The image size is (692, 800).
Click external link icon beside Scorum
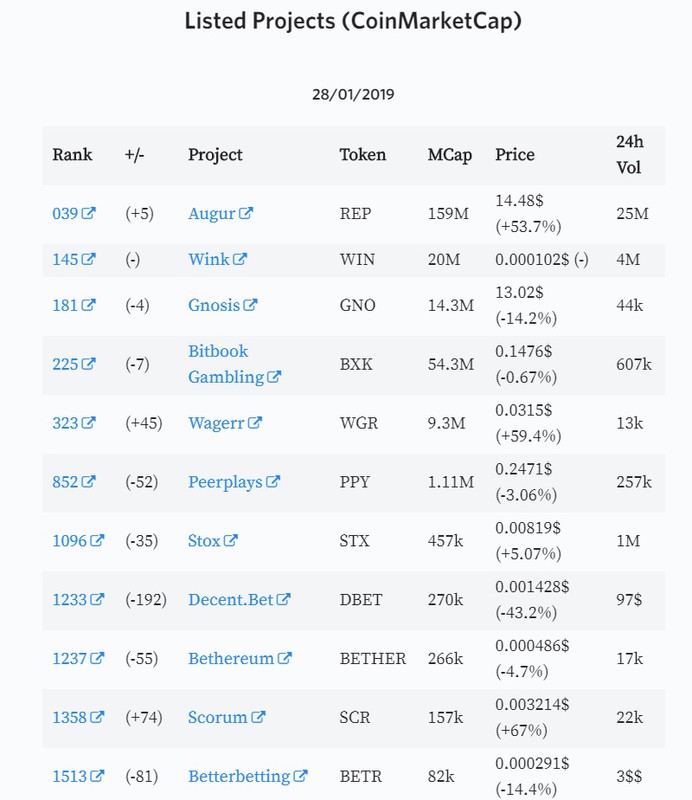coord(258,717)
